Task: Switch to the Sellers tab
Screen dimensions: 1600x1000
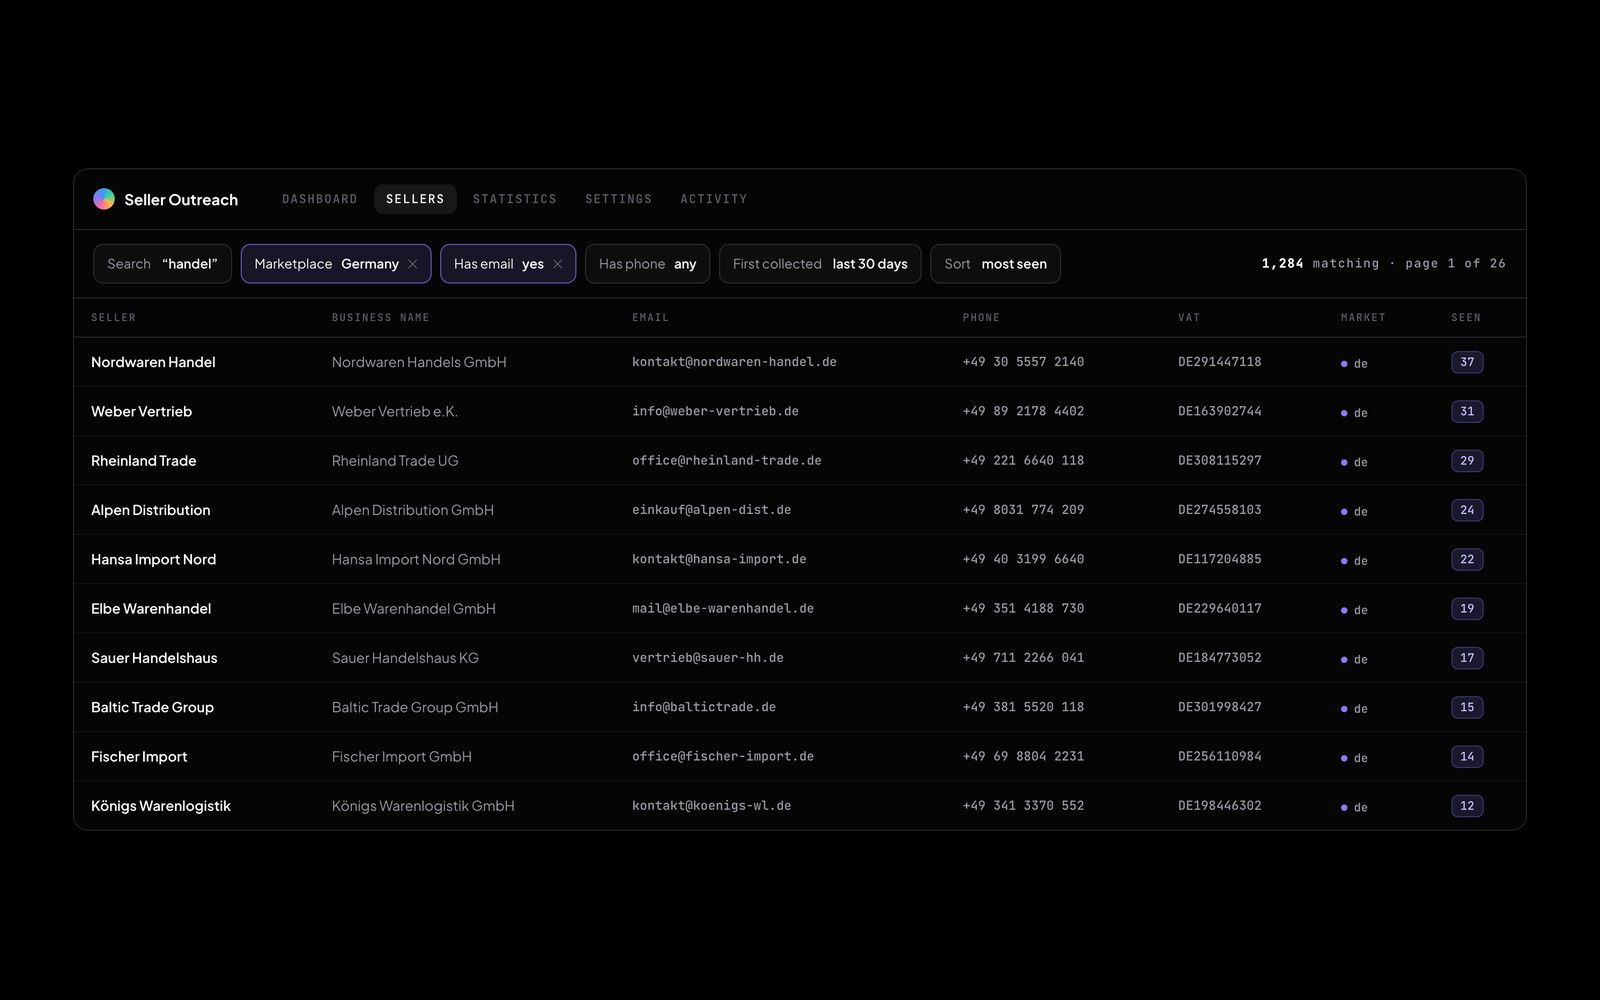Action: (x=415, y=199)
